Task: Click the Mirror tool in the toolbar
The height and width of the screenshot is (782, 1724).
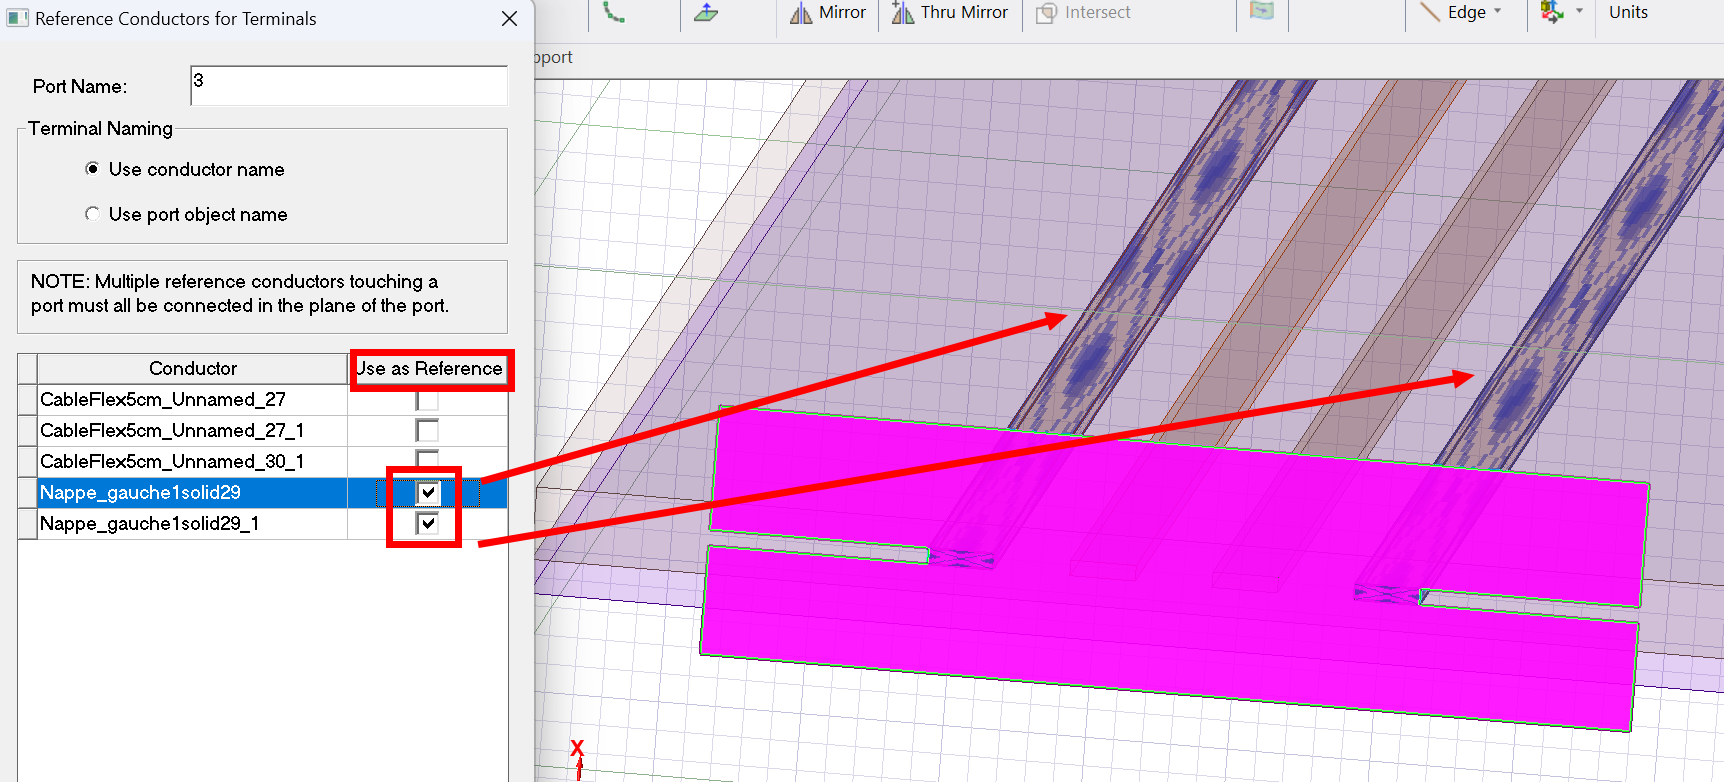Action: pos(828,13)
